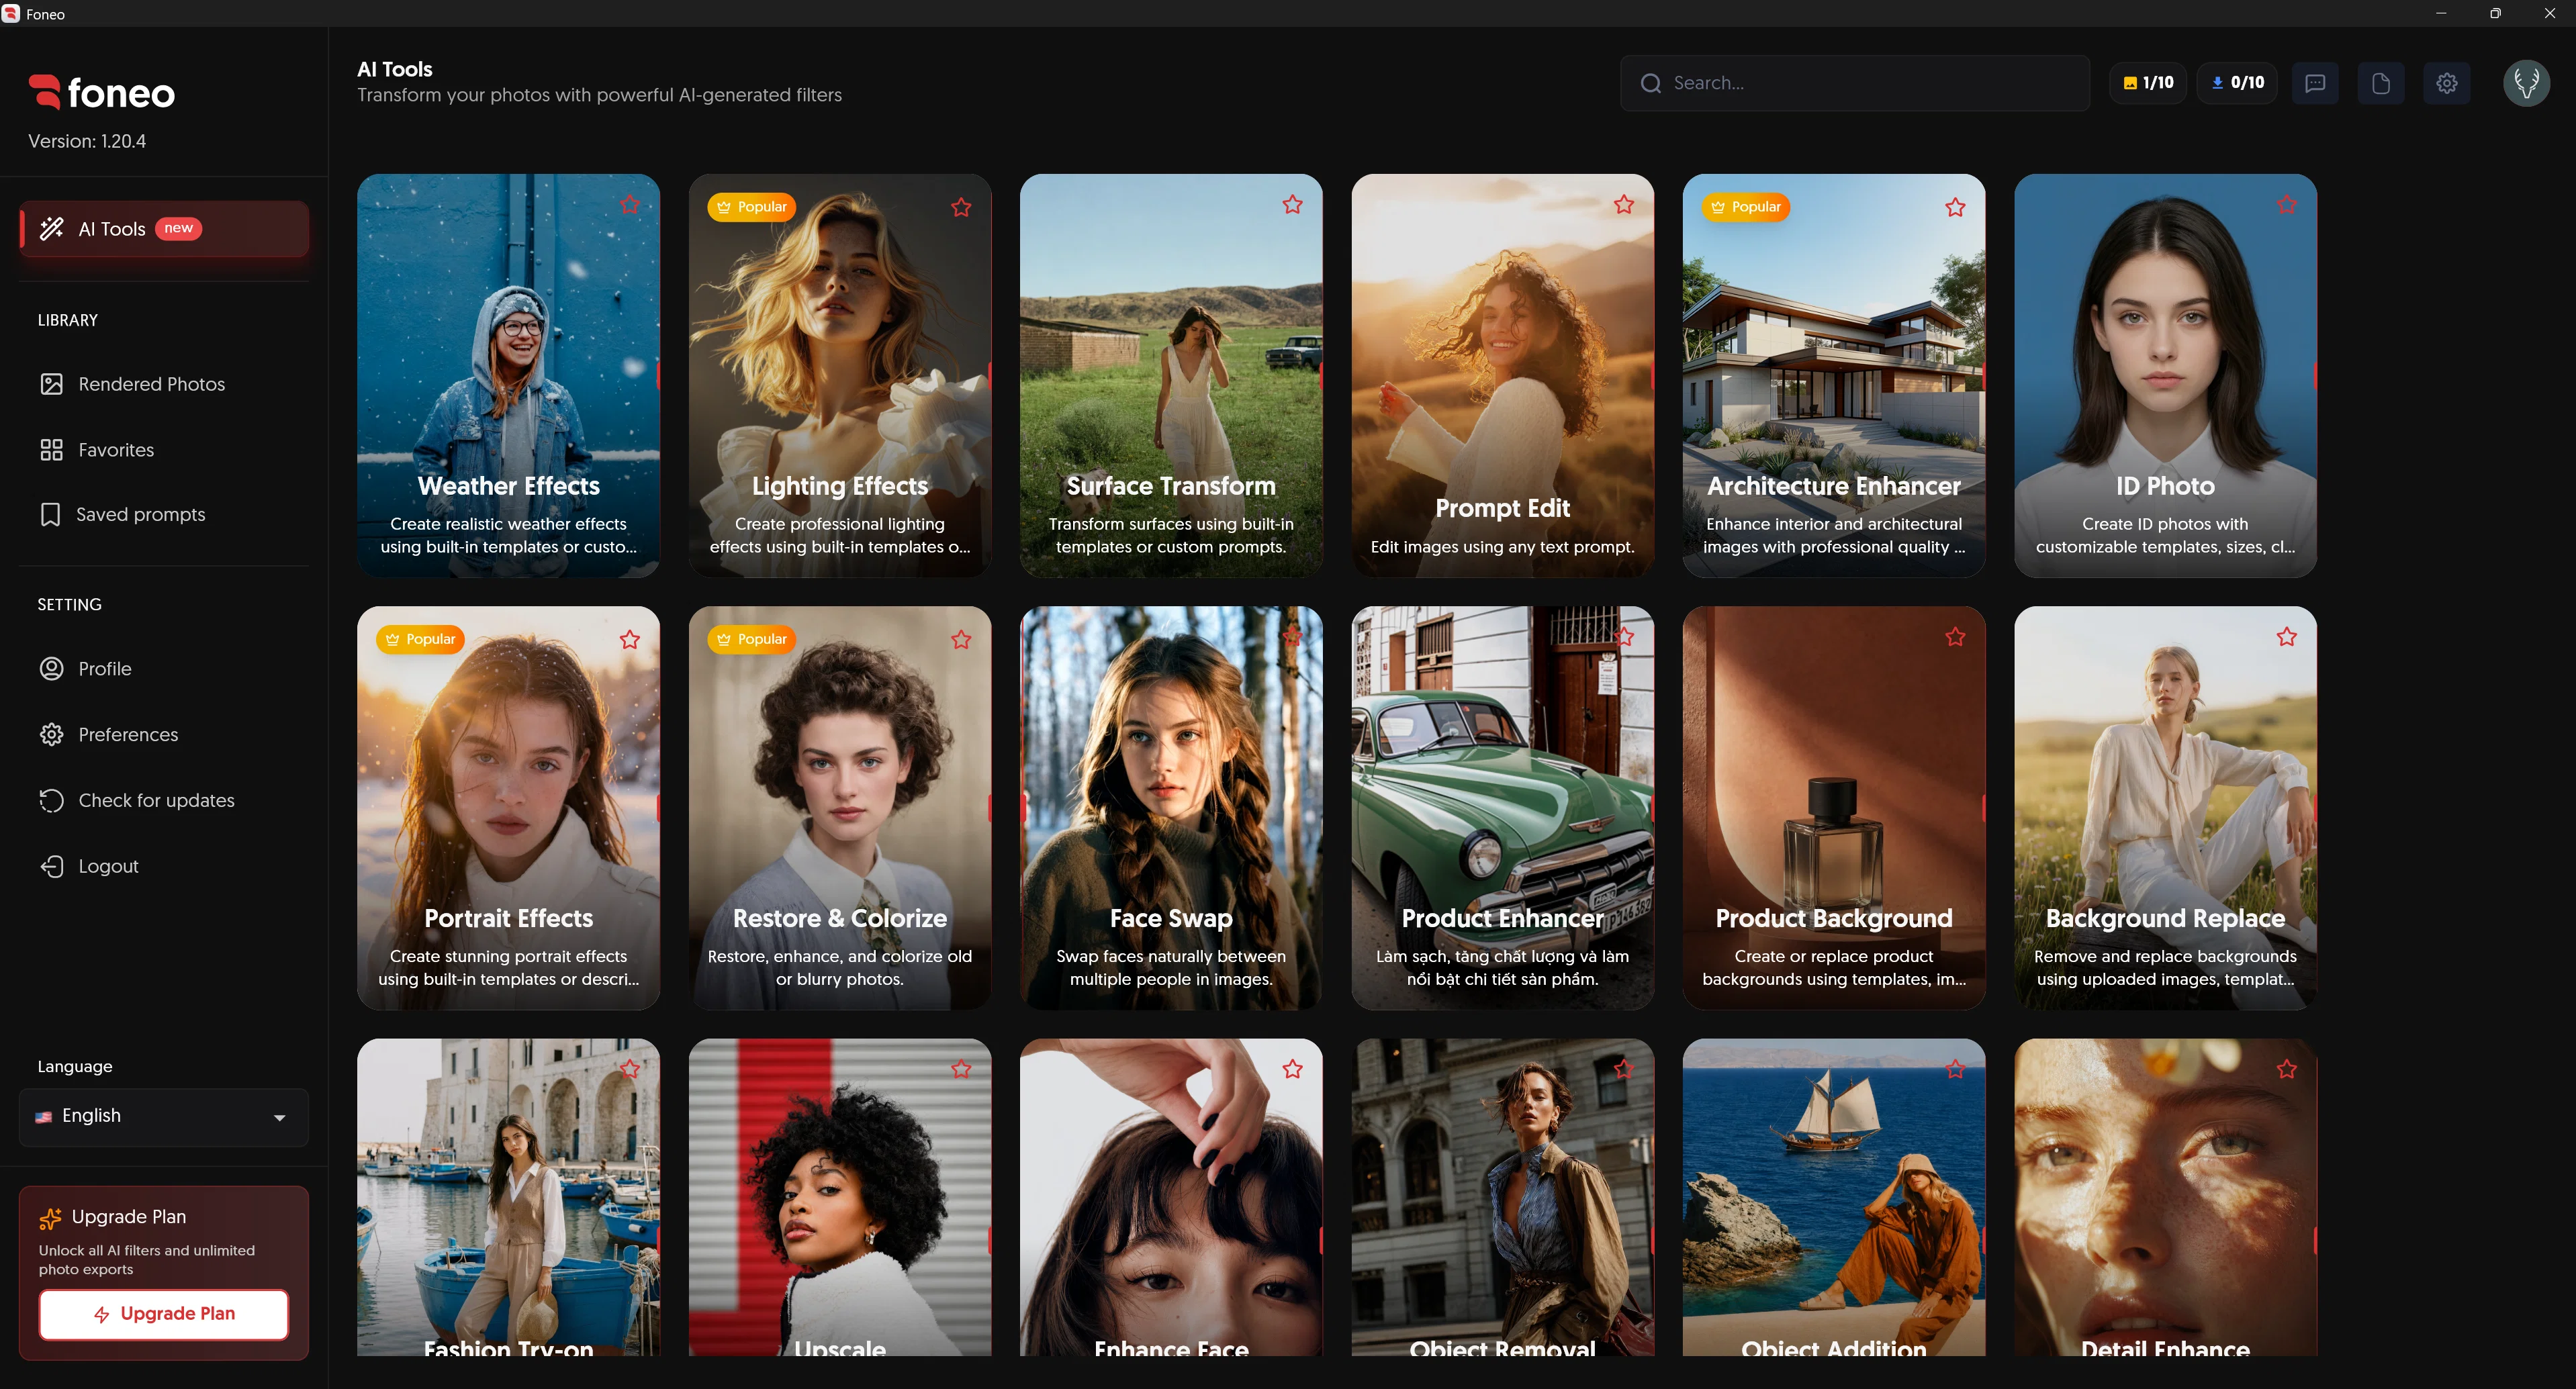2576x1389 pixels.
Task: Open the Enhance Face tool card
Action: point(1171,1197)
